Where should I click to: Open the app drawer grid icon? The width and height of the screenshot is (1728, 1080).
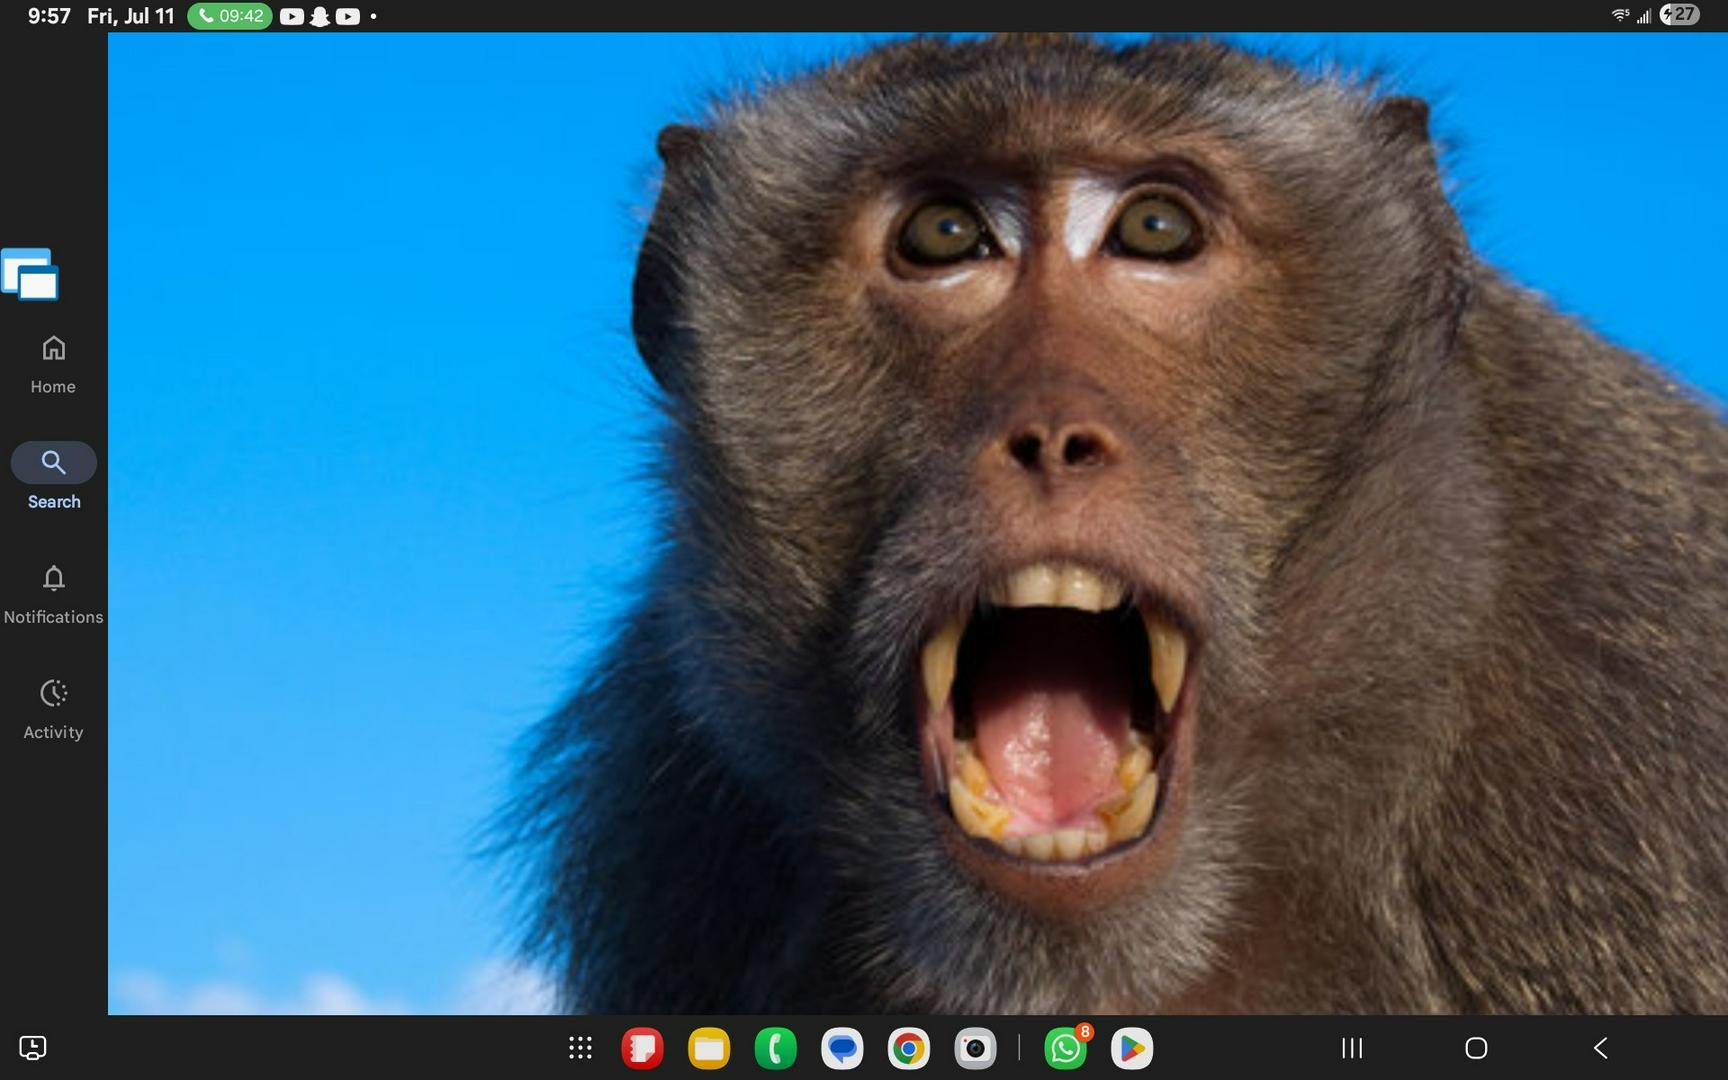580,1048
